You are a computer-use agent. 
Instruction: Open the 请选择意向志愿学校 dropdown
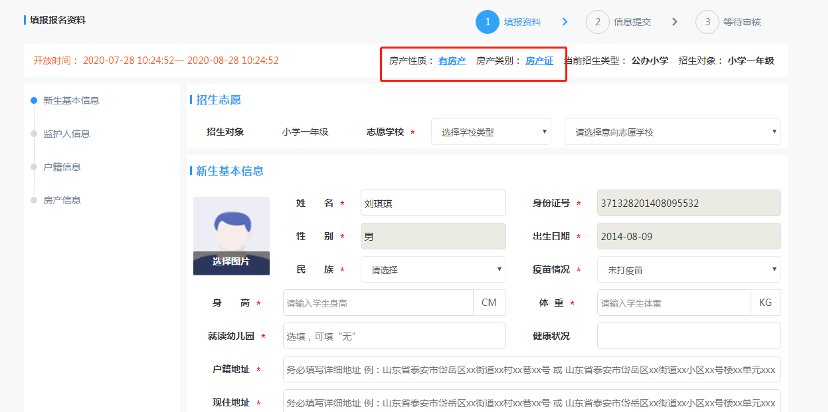672,131
